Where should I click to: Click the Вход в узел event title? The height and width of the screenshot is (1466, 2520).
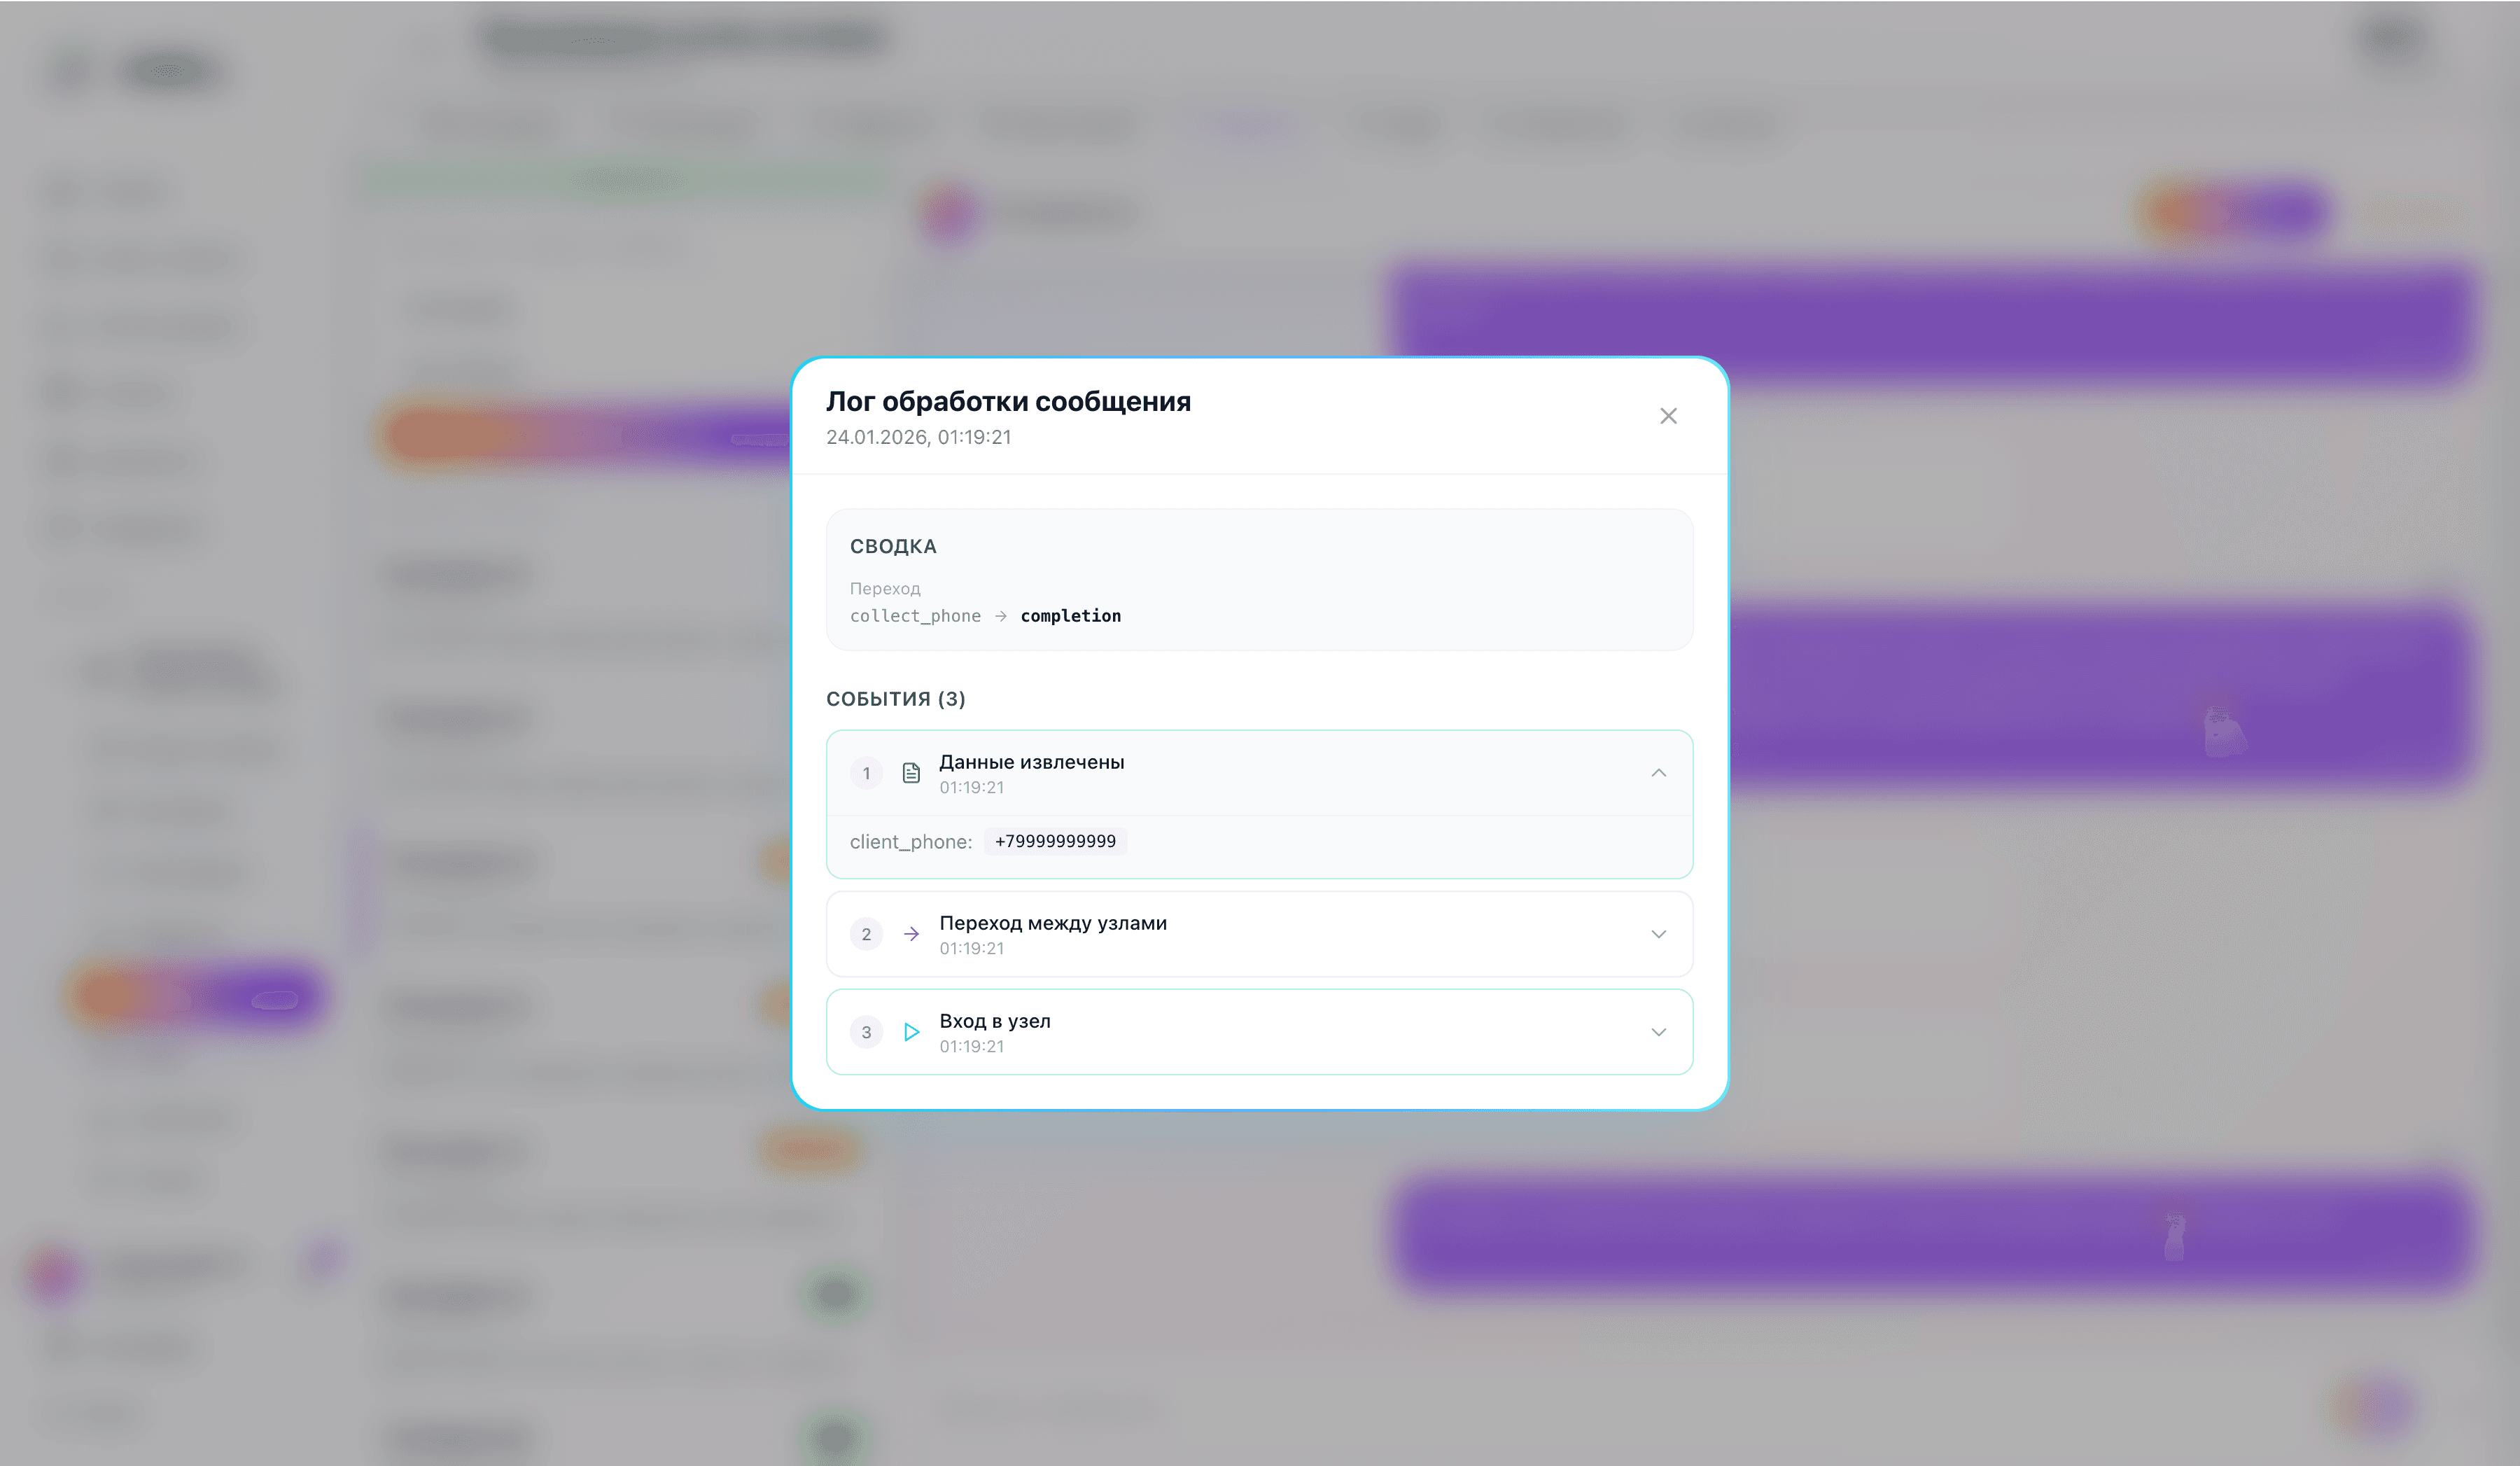pyautogui.click(x=994, y=1021)
